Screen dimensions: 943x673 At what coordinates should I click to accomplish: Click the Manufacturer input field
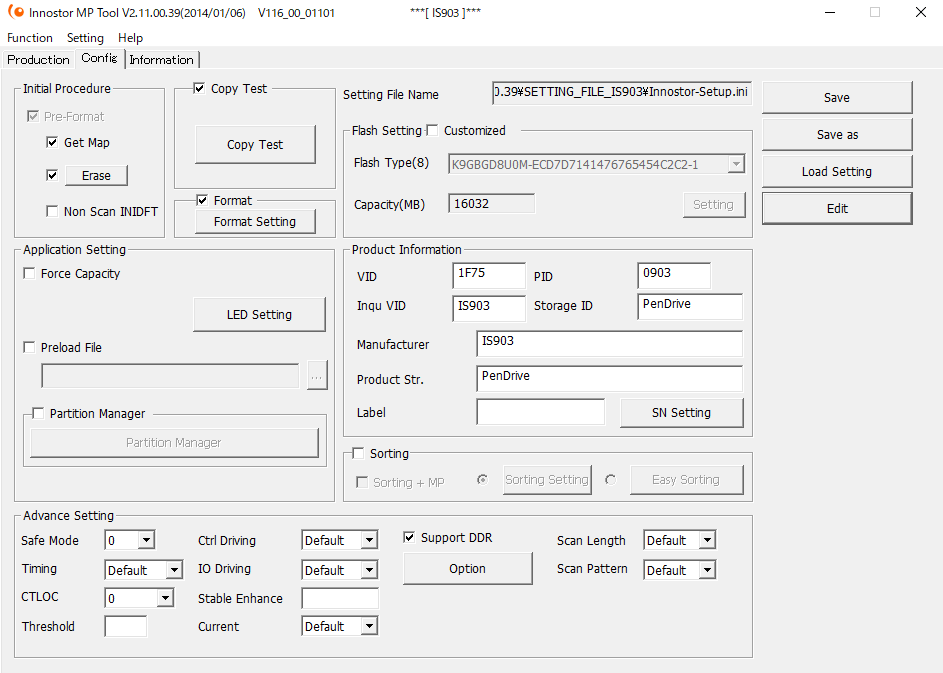(609, 343)
